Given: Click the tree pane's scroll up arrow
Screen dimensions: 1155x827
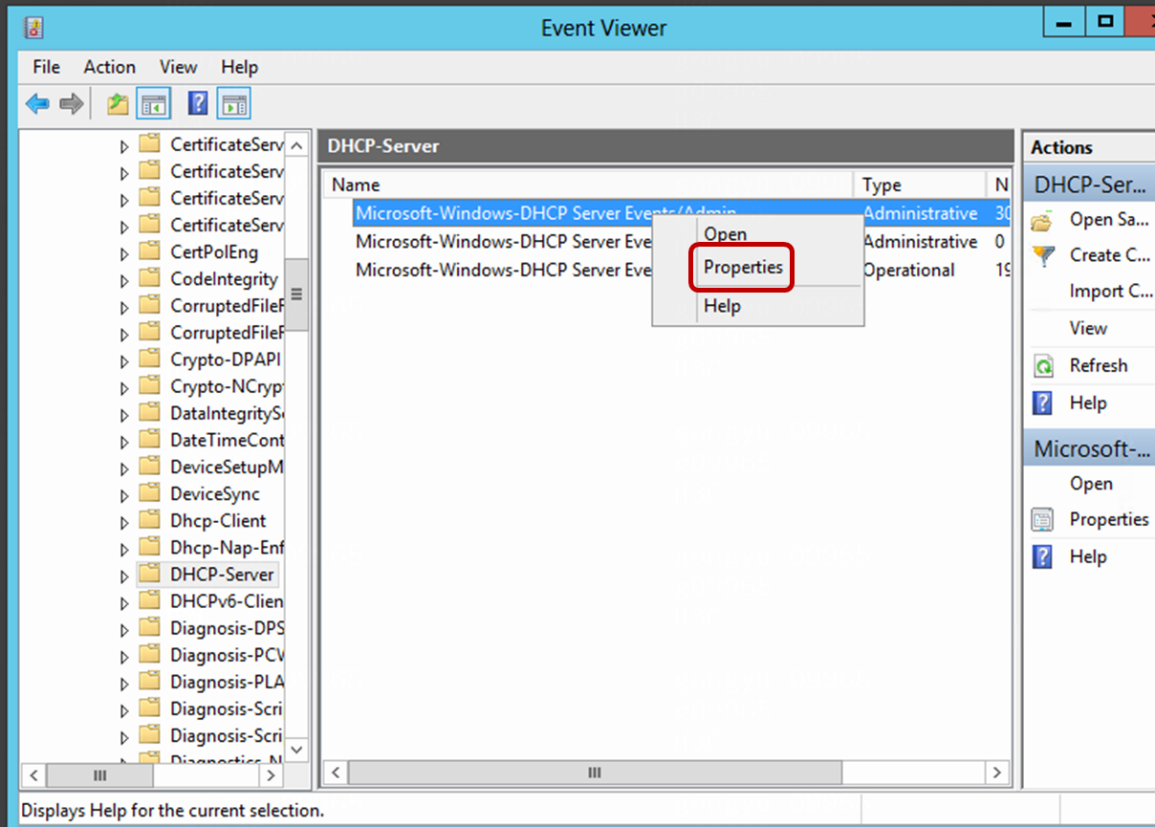Looking at the screenshot, I should point(296,146).
